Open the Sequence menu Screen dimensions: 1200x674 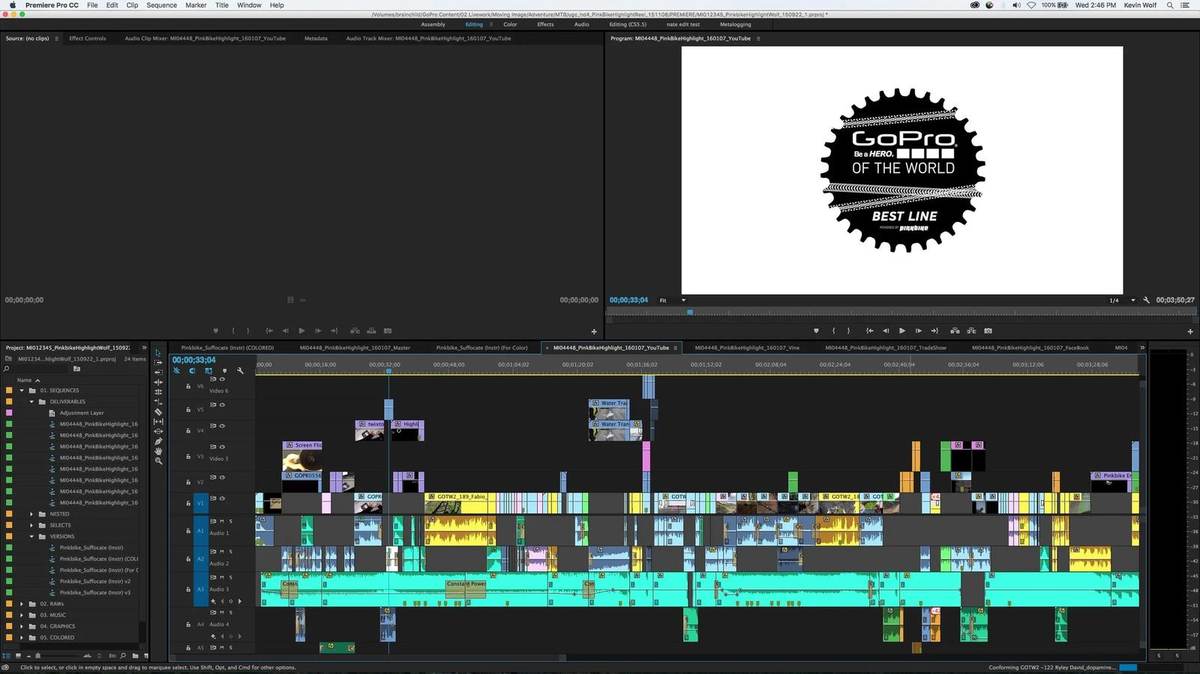coord(161,5)
